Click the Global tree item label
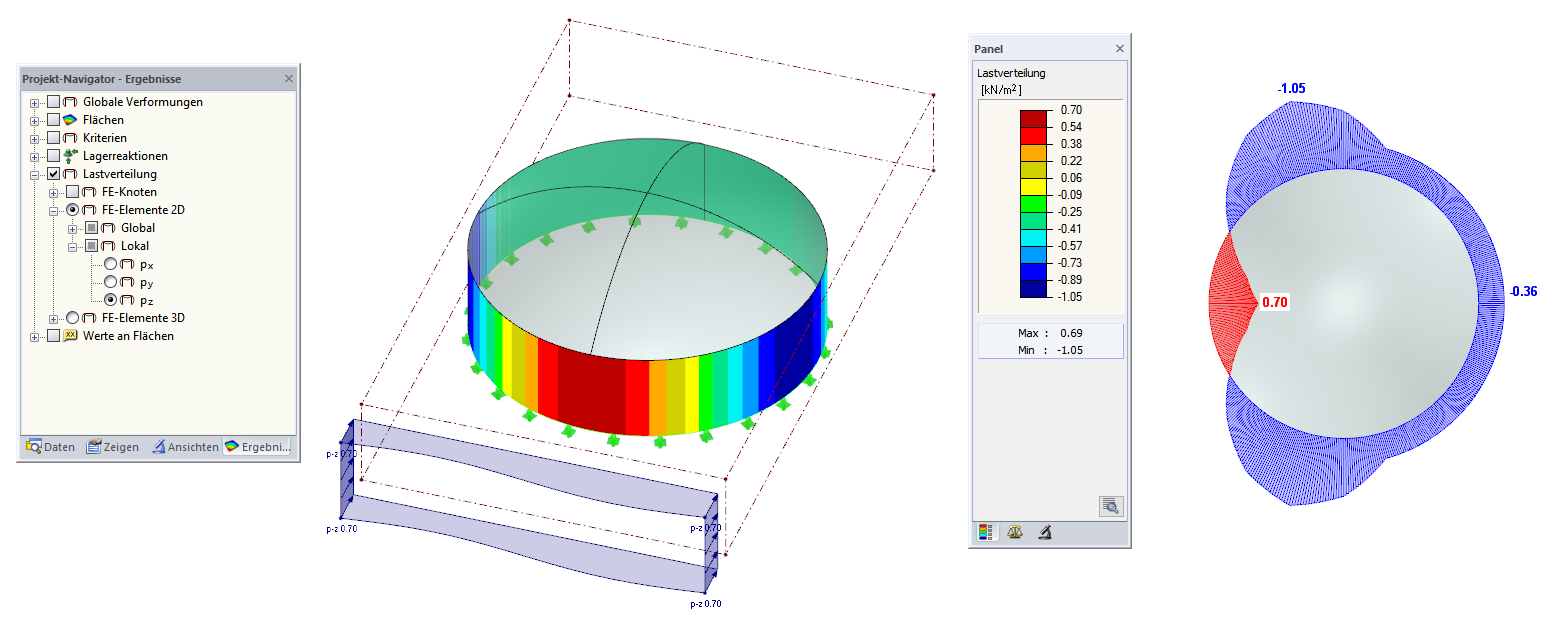Screen dimensions: 1559x619 coord(138,228)
